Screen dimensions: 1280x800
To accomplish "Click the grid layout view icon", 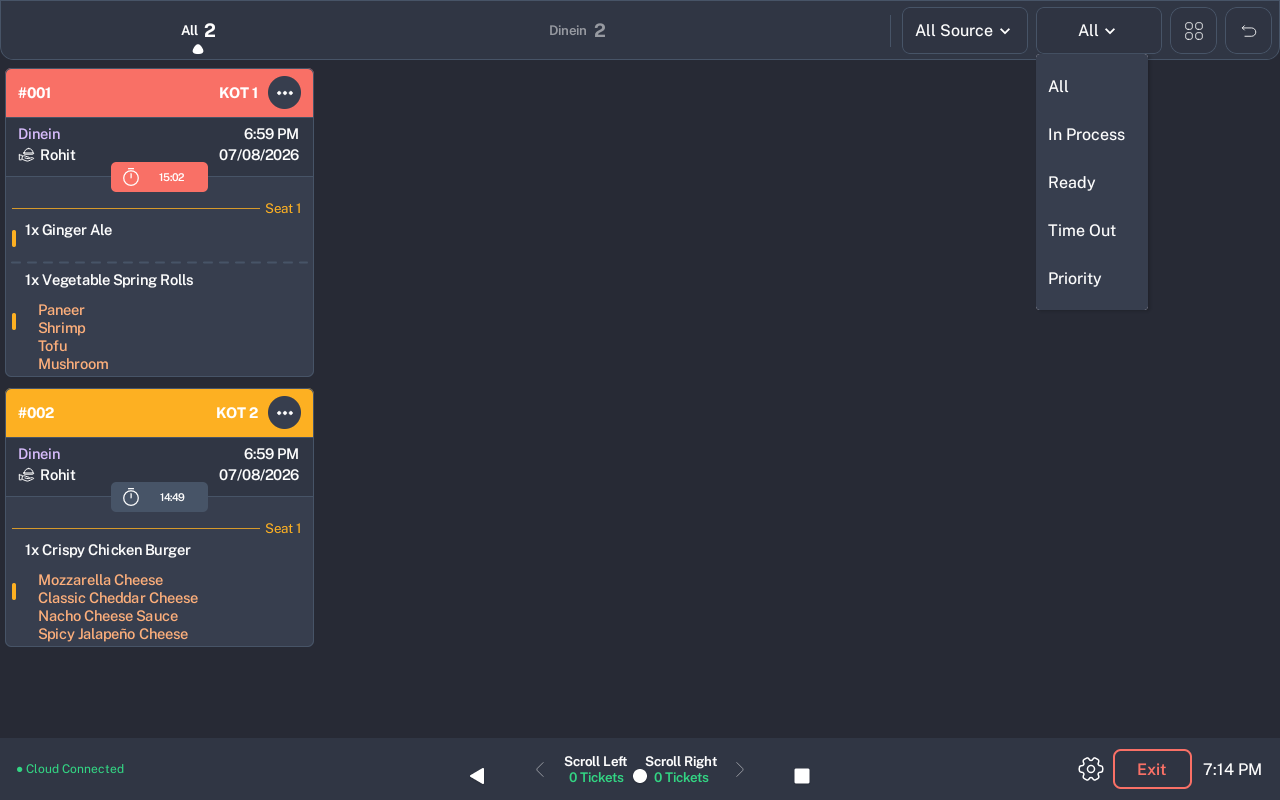I will pos(1193,31).
